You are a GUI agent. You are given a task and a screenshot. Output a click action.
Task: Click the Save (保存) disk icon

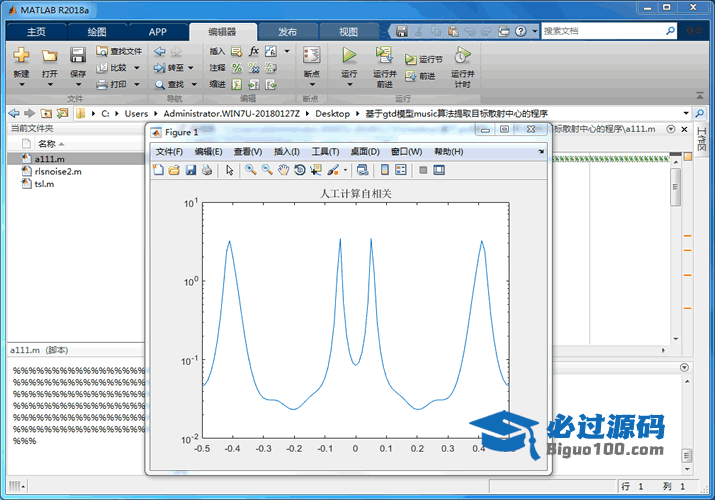coord(78,56)
